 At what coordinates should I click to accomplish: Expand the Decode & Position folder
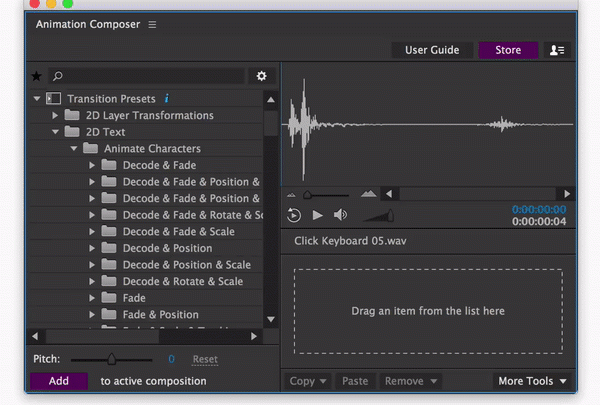(92, 248)
